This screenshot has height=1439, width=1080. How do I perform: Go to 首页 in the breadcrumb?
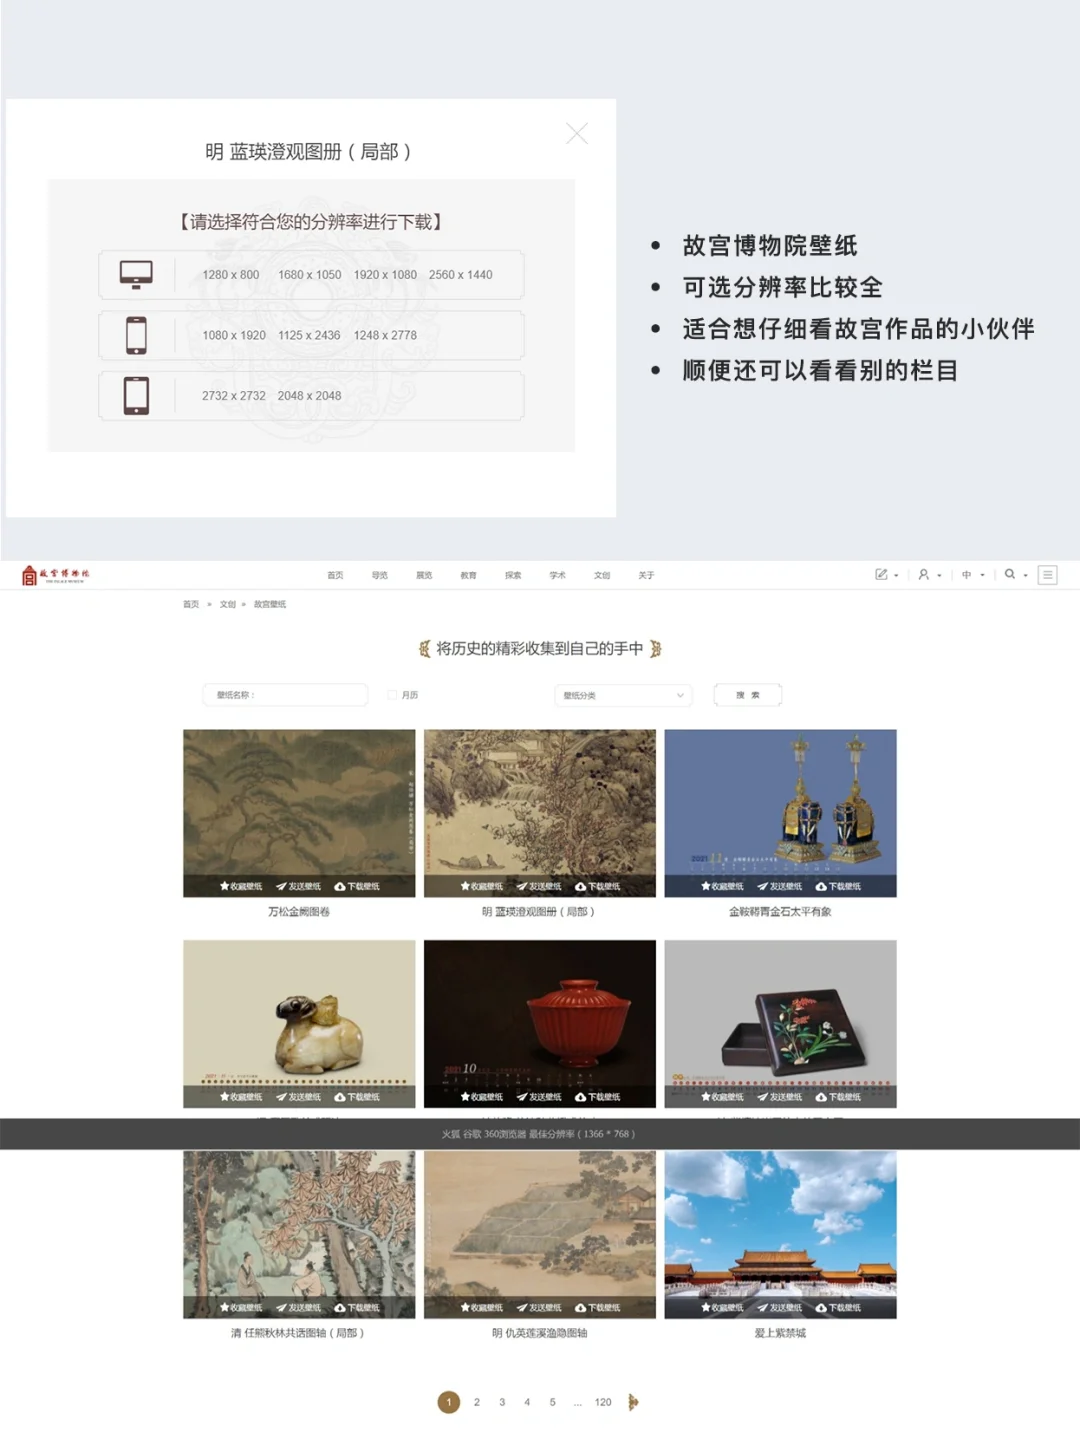191,604
